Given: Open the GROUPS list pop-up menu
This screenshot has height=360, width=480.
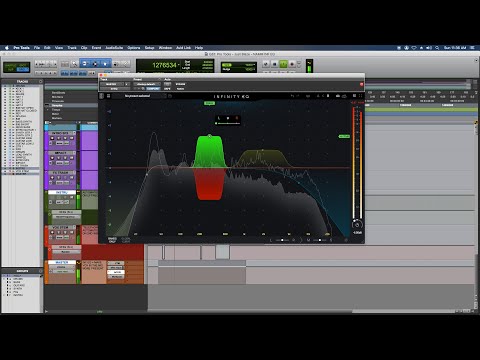Looking at the screenshot, I should tap(41, 271).
